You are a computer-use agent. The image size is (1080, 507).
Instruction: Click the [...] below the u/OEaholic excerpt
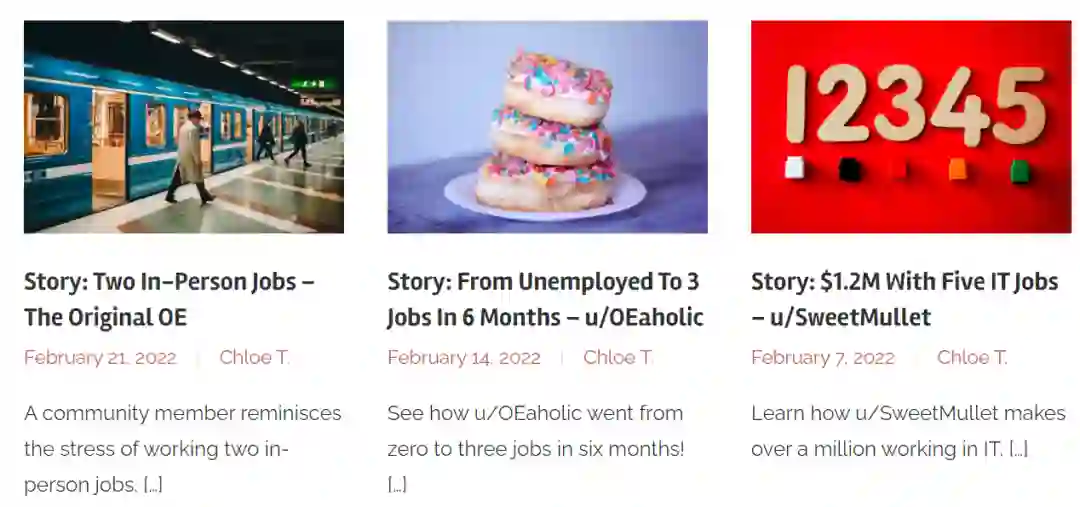(397, 486)
